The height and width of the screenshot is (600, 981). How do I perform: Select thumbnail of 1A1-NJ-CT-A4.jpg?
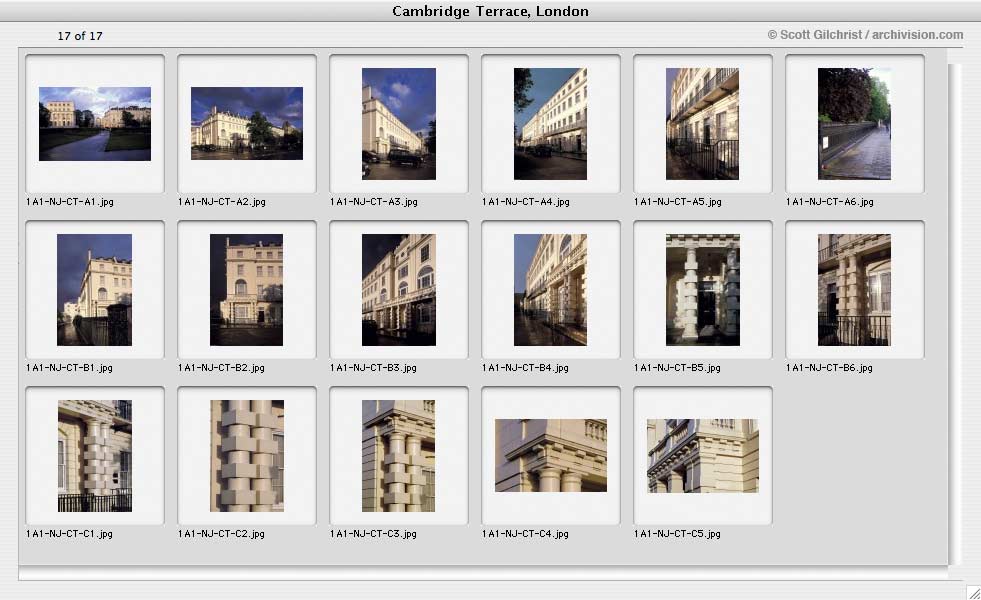[551, 124]
